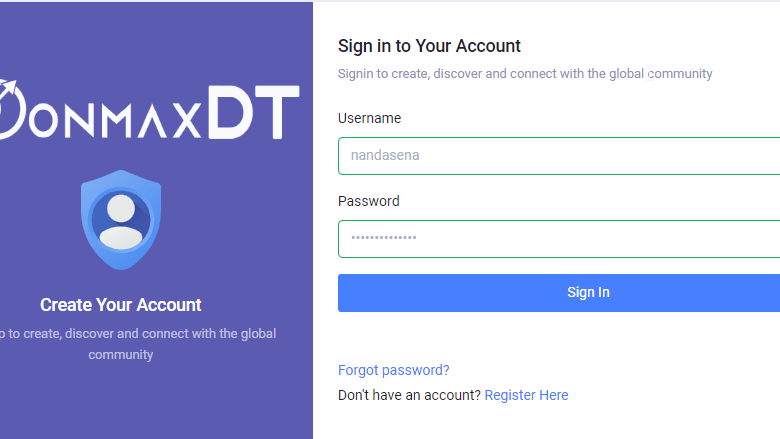780x439 pixels.
Task: Click the masked dots in Password field
Action: coord(383,239)
